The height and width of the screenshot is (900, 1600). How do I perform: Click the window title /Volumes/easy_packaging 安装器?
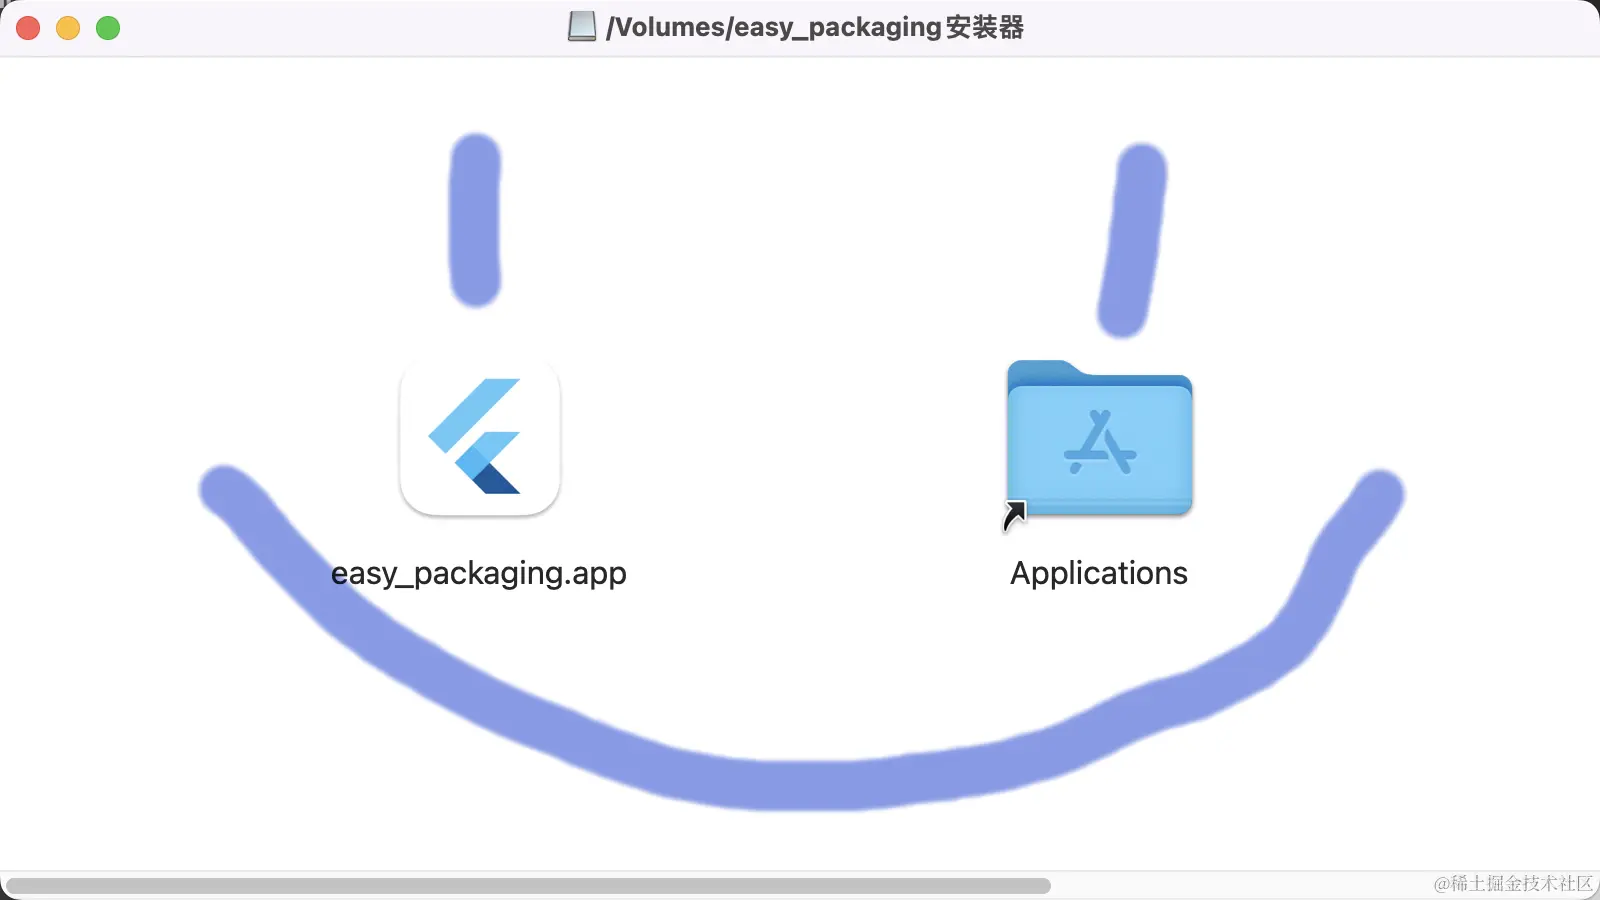pyautogui.click(x=815, y=27)
